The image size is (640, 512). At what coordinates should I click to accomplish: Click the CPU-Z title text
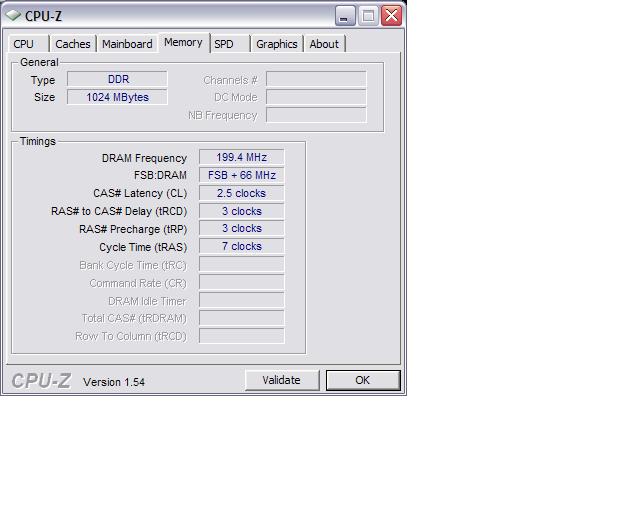(x=43, y=16)
